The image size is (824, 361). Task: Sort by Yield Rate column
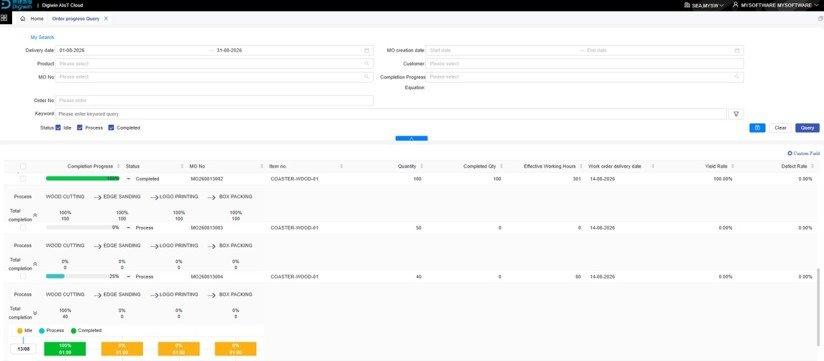pyautogui.click(x=733, y=167)
